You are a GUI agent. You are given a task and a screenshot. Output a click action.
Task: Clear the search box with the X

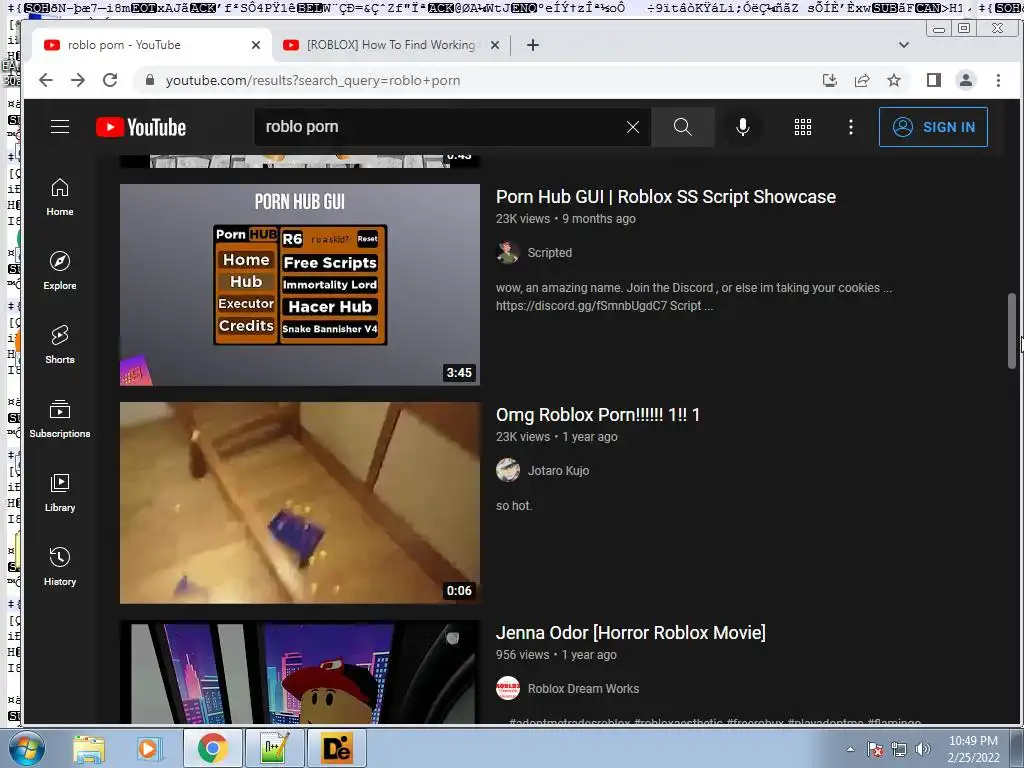(x=633, y=127)
